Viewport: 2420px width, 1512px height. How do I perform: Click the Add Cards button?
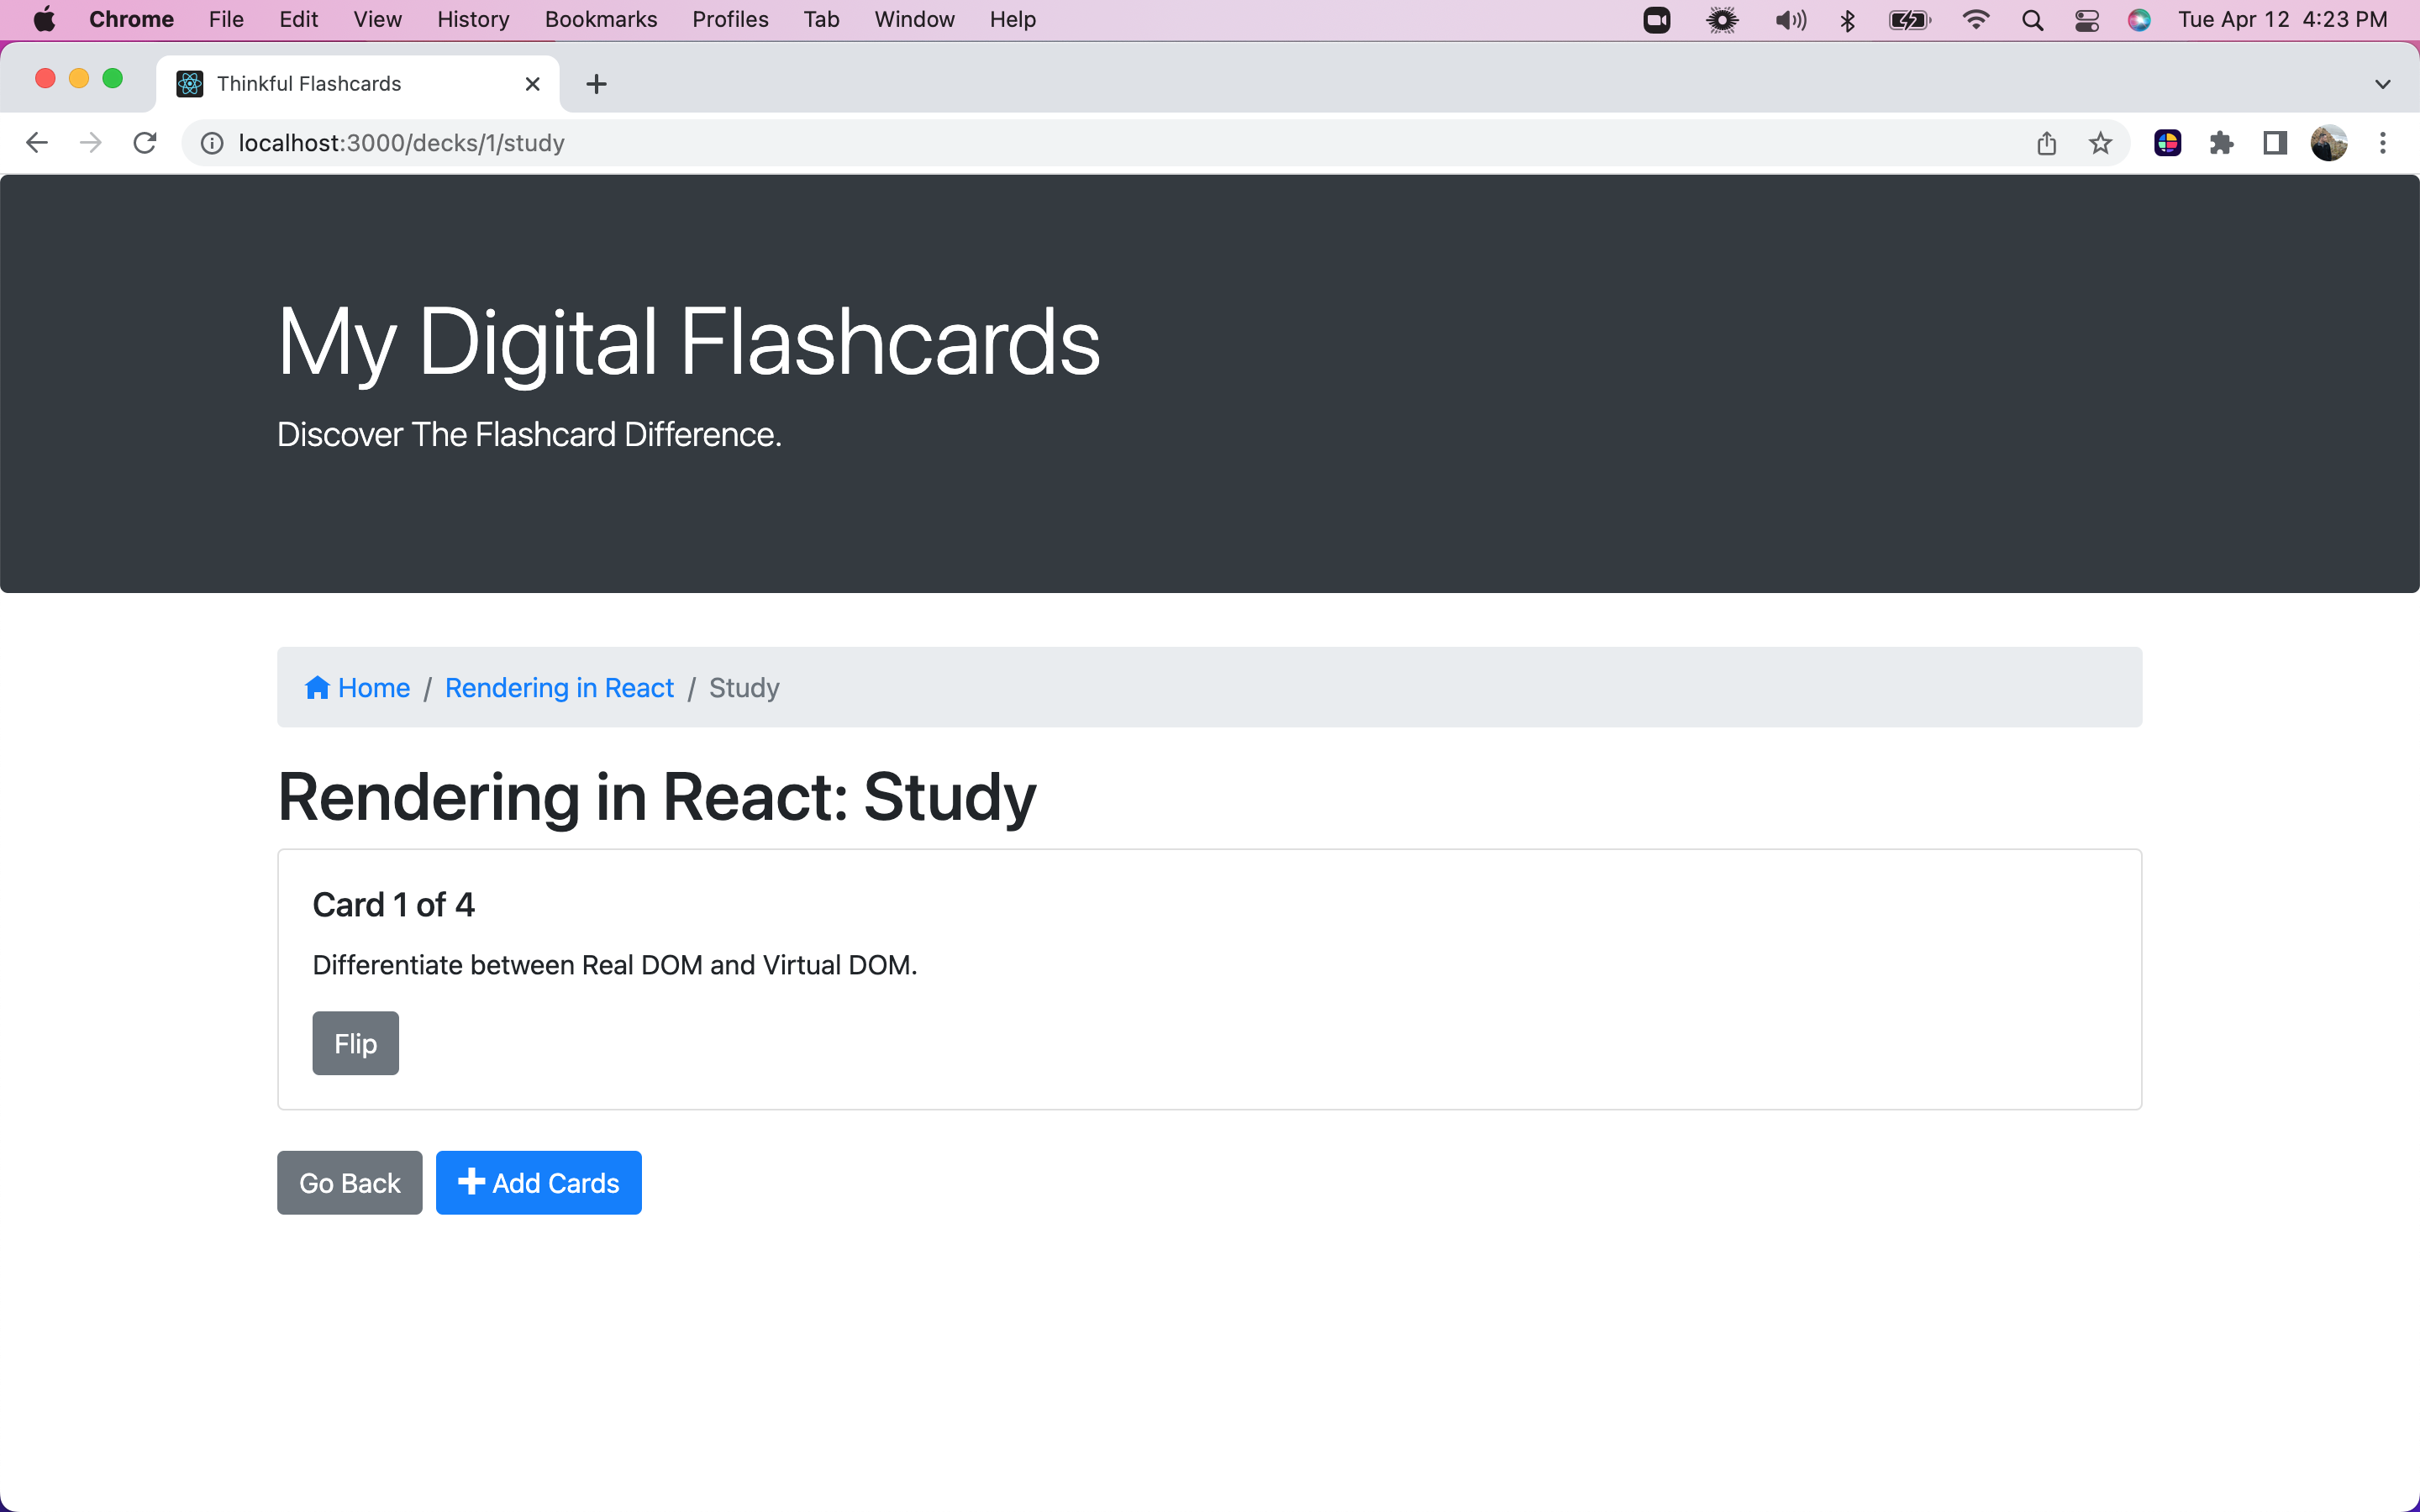tap(538, 1183)
